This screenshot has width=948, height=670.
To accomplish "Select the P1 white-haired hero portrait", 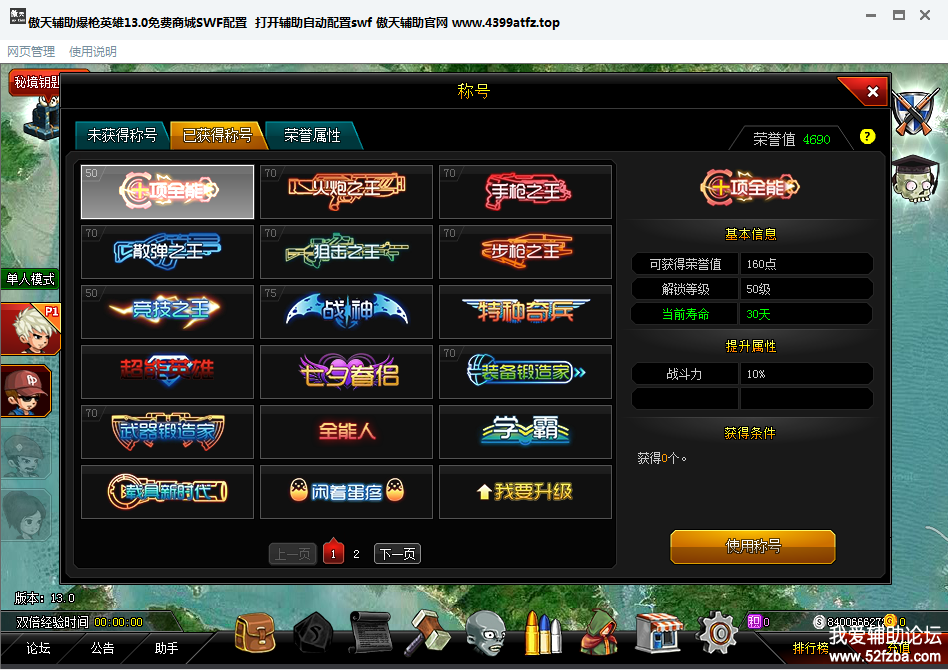I will [30, 330].
